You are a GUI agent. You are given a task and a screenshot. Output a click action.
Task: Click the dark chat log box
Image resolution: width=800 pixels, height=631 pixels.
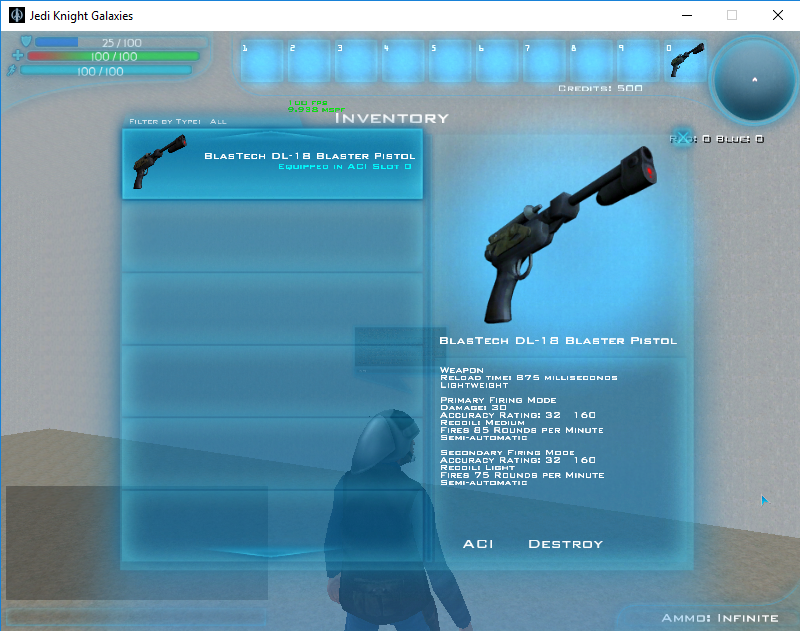coord(137,543)
